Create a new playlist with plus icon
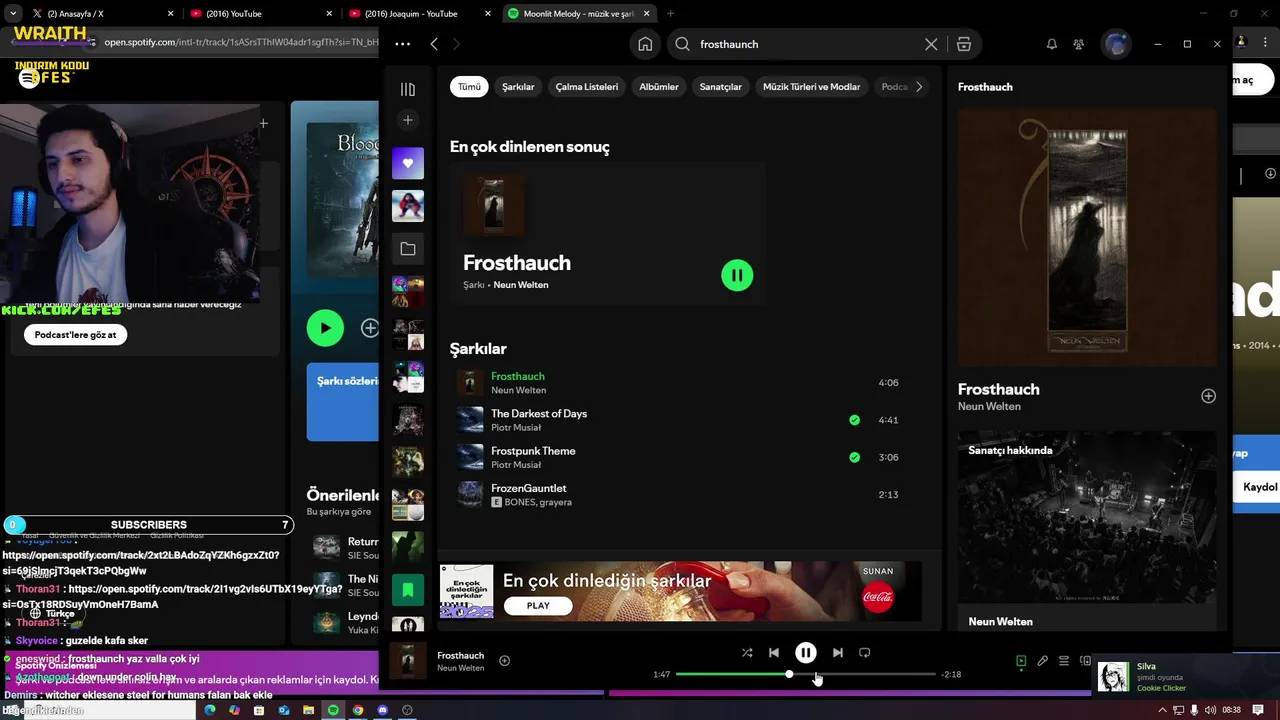The height and width of the screenshot is (720, 1280). click(407, 120)
